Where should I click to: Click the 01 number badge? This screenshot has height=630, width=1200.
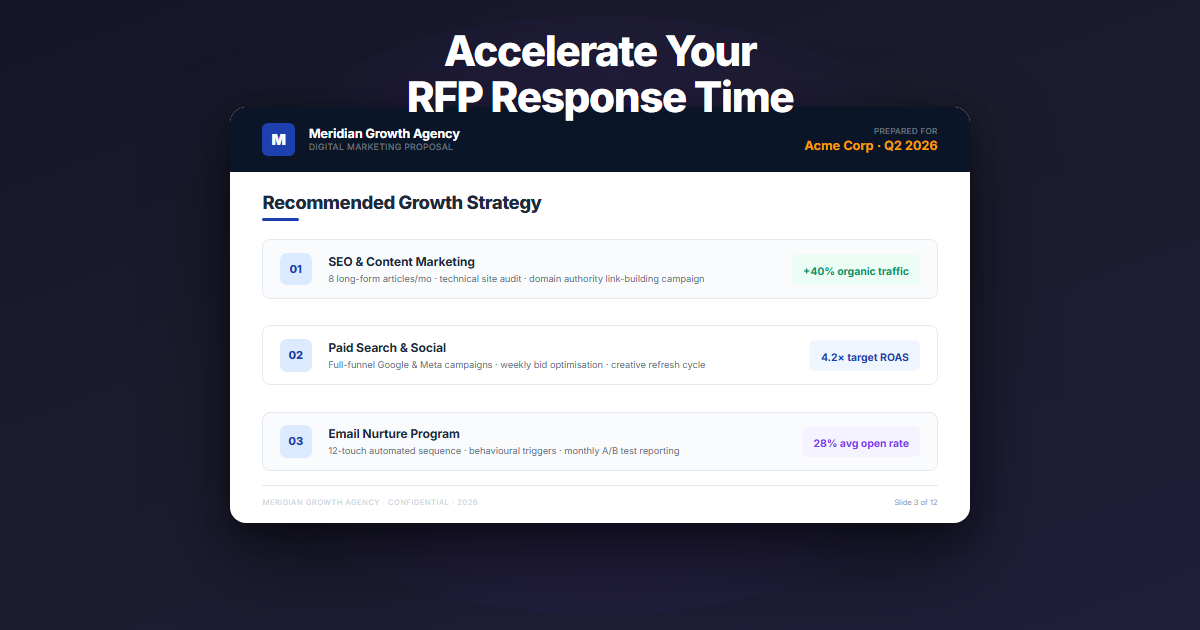click(296, 269)
